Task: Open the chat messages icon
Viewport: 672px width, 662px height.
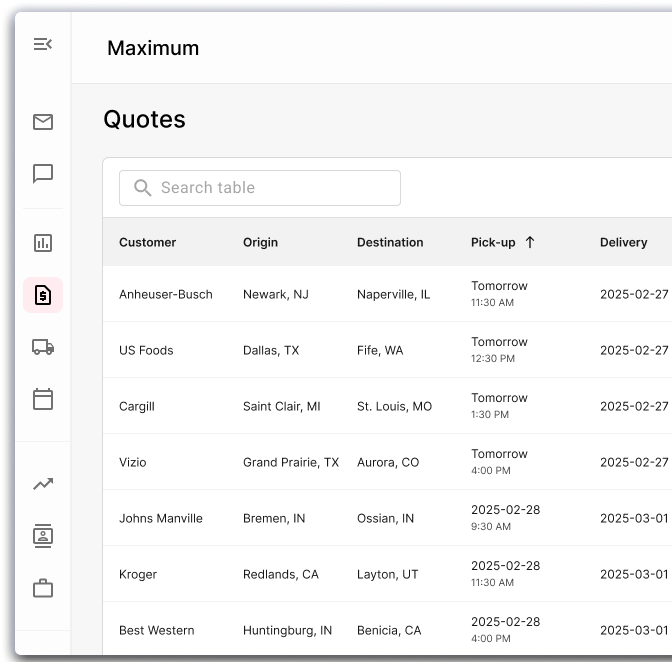Action: click(x=43, y=174)
